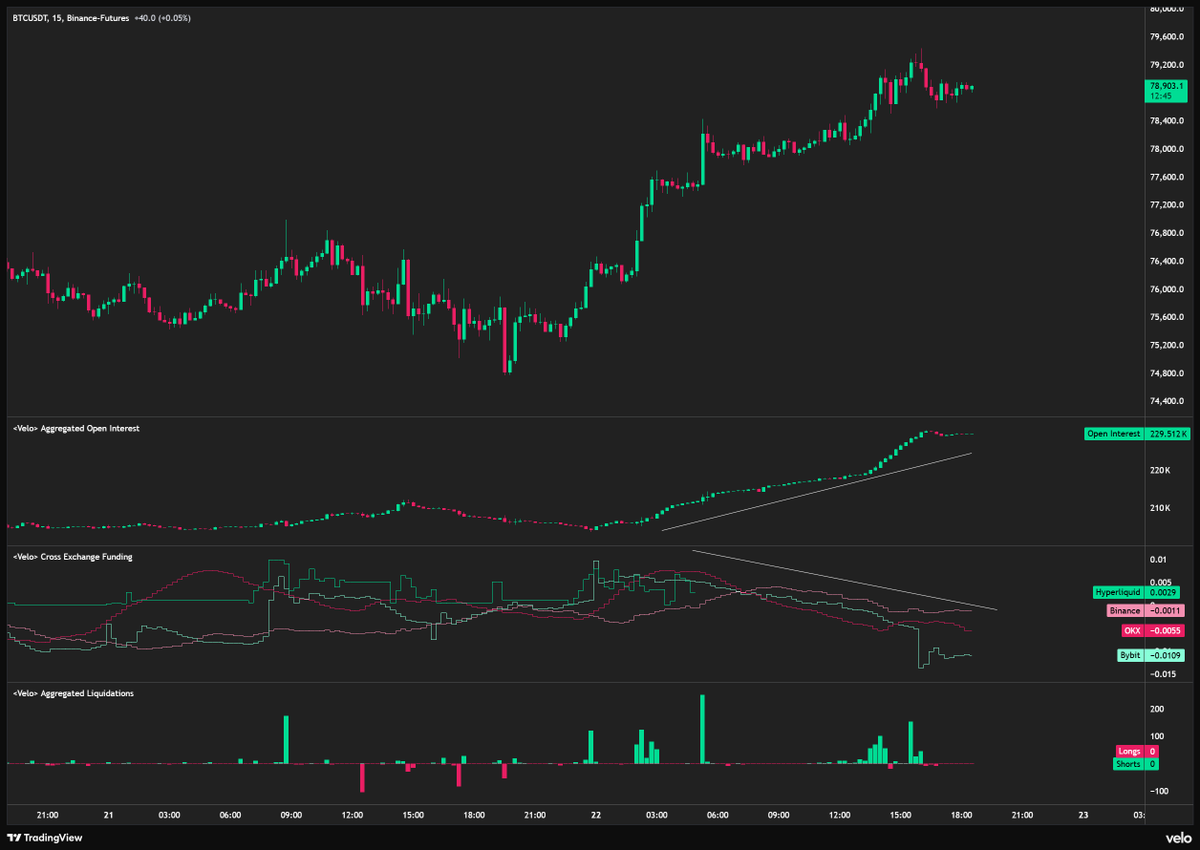
Task: Click the 78,903.1 current price label
Action: 1164,91
